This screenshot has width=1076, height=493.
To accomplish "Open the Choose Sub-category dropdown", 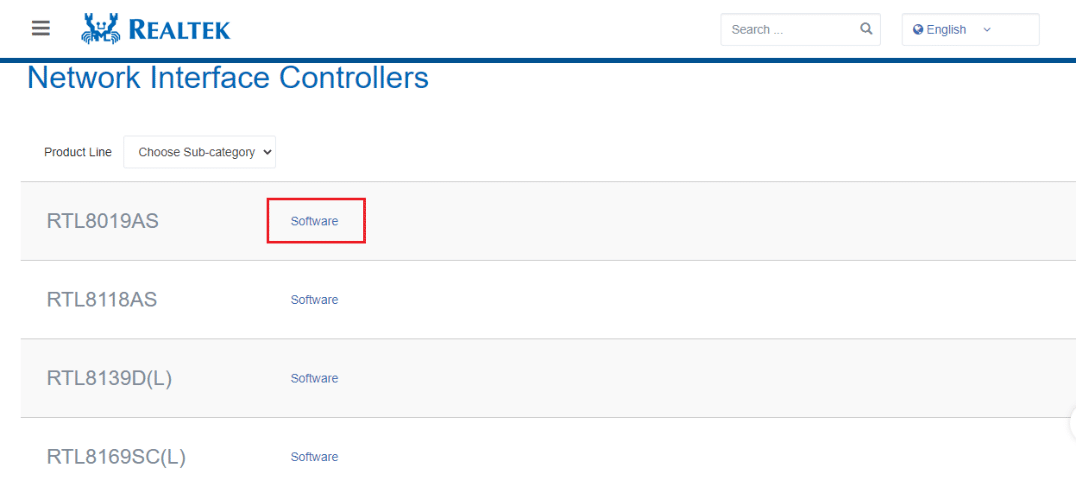I will pyautogui.click(x=199, y=152).
